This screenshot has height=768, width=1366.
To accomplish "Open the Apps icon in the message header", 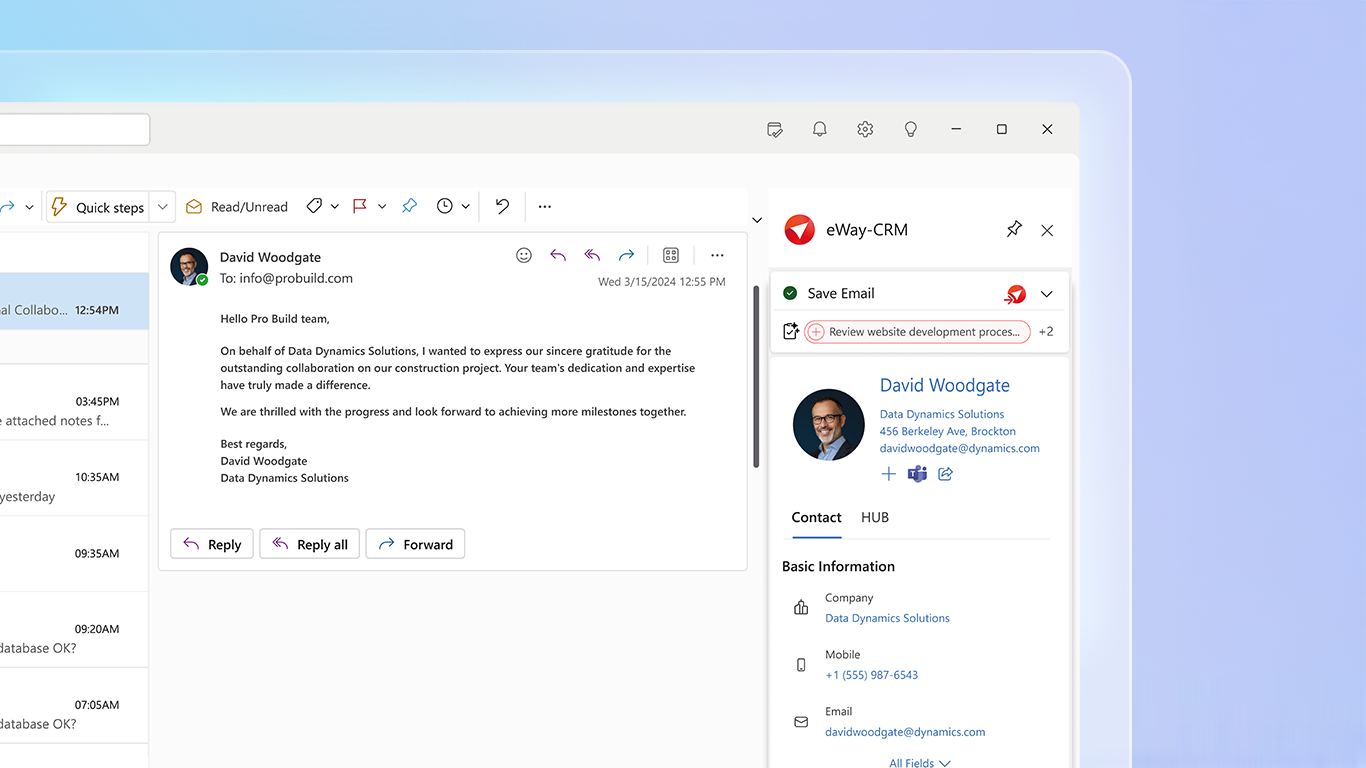I will [670, 255].
